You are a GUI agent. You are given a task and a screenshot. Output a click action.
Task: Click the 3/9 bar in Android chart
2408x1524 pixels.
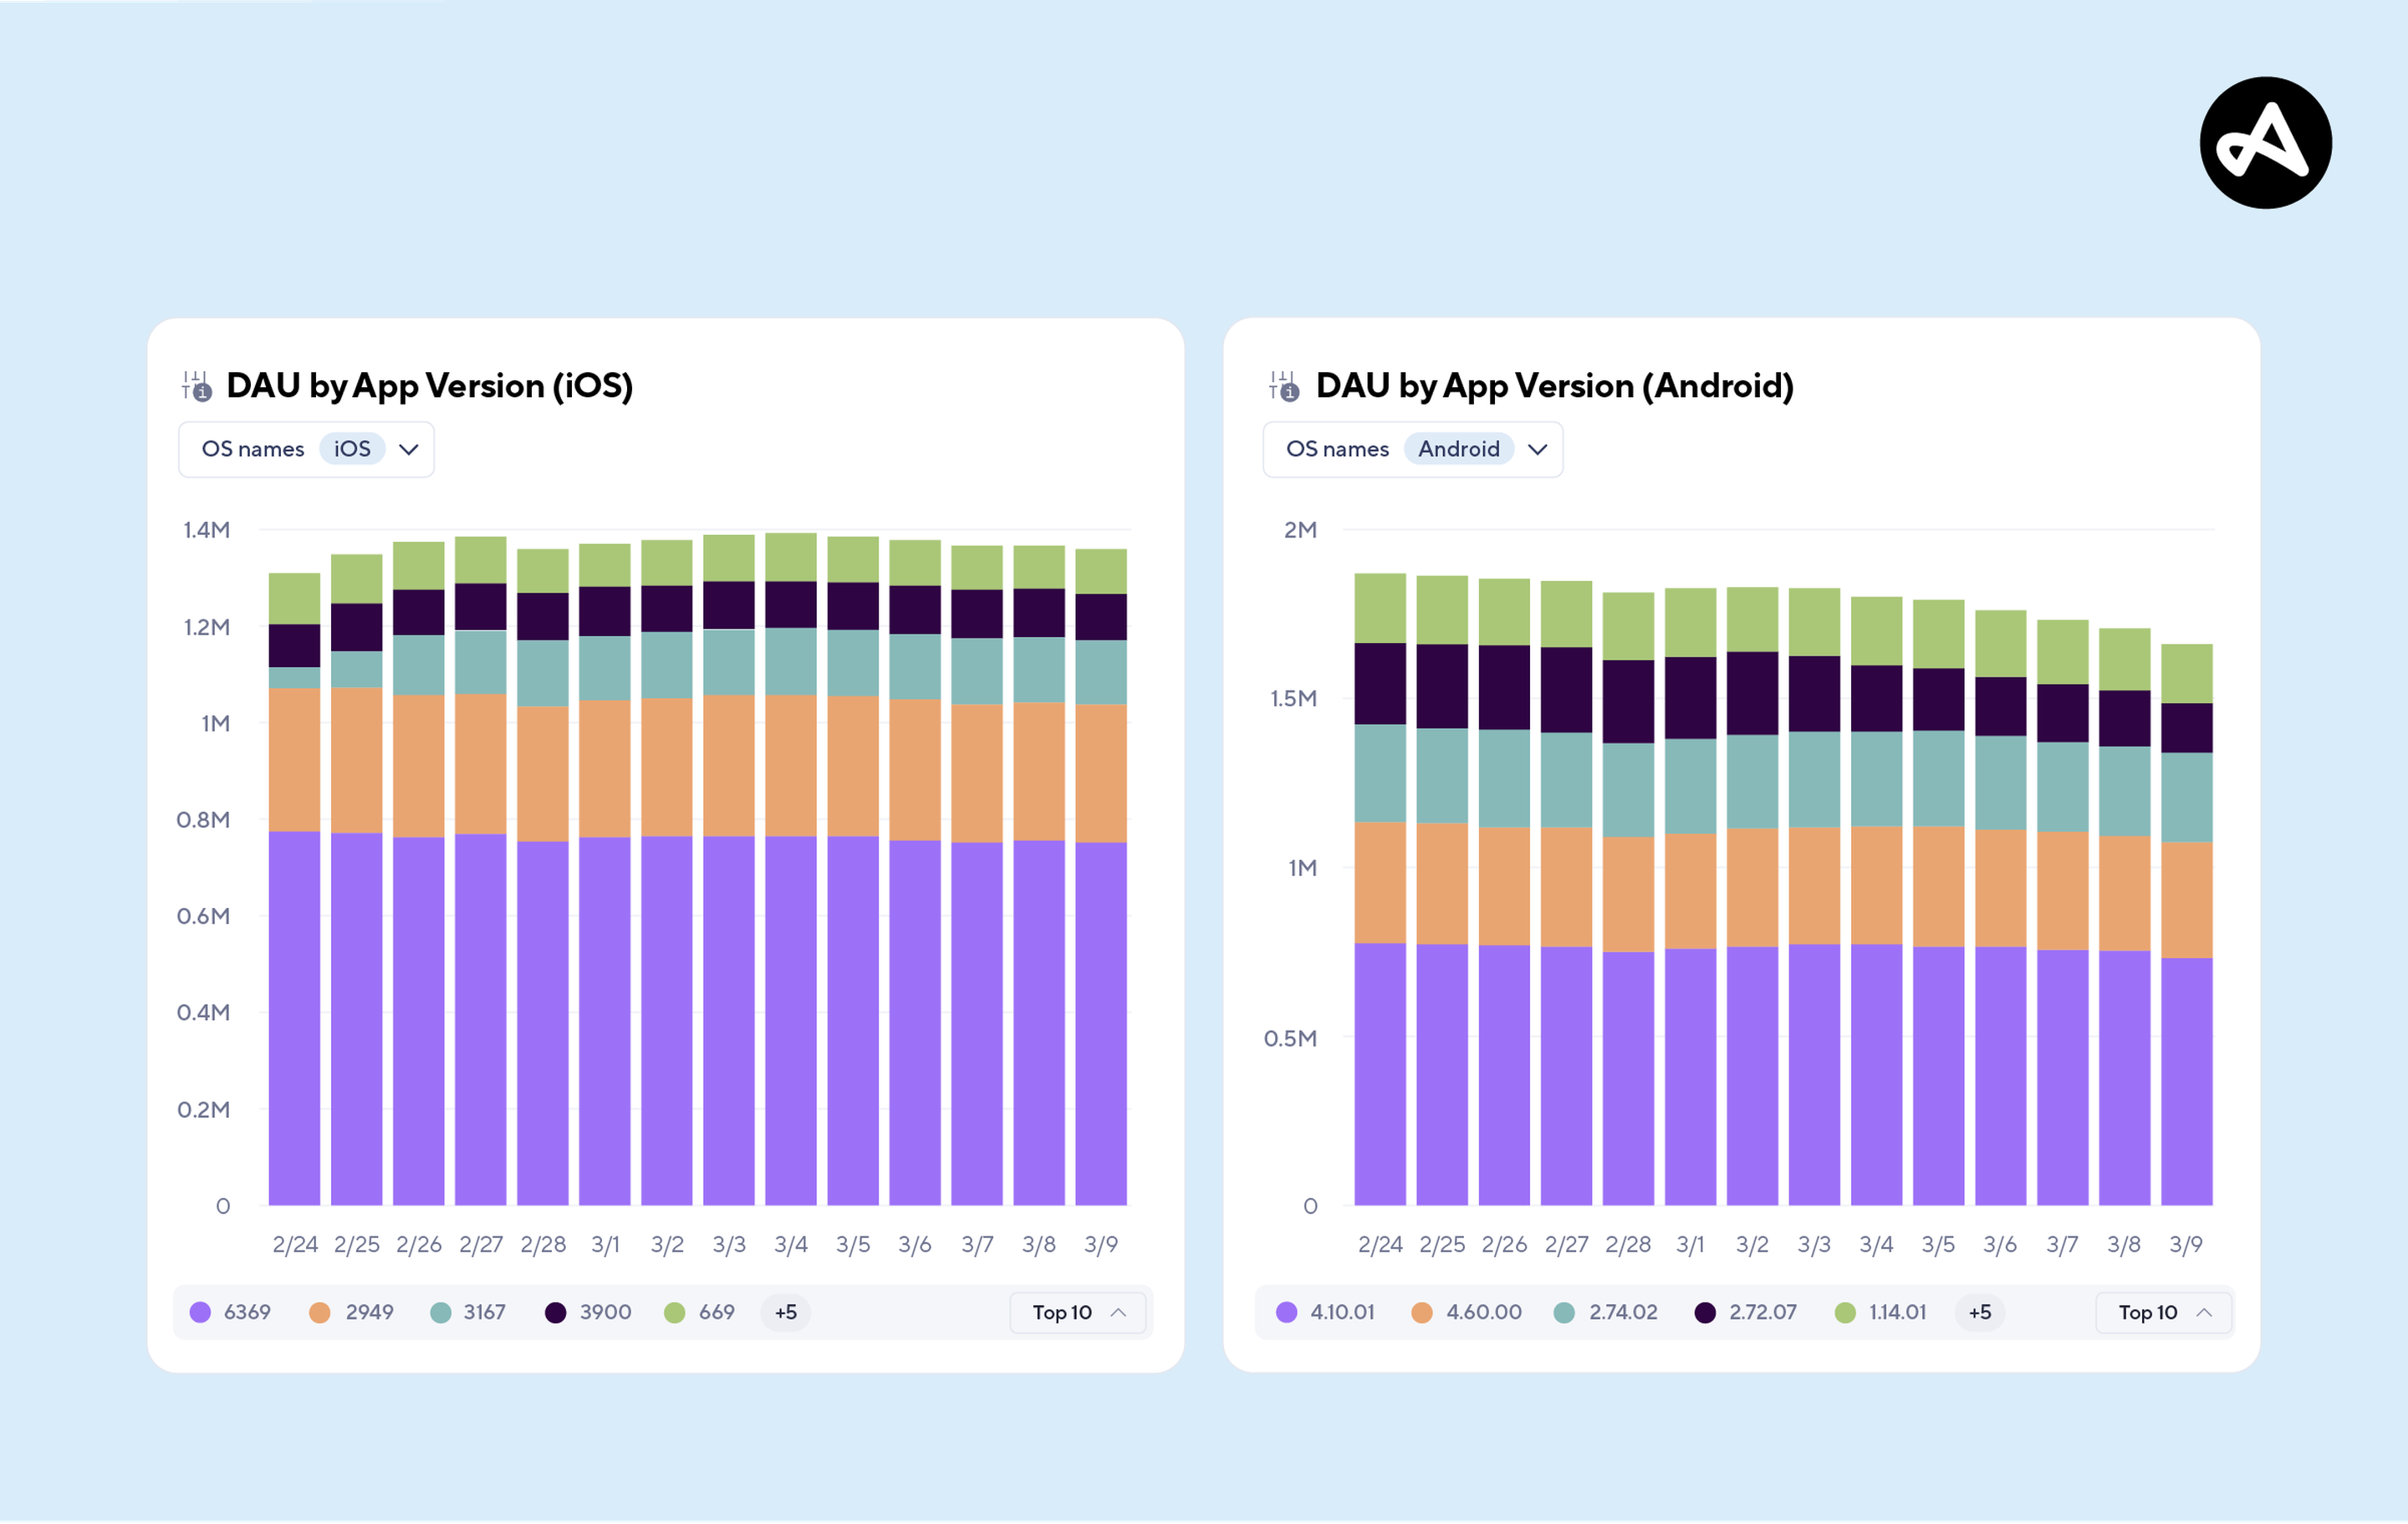point(2186,925)
